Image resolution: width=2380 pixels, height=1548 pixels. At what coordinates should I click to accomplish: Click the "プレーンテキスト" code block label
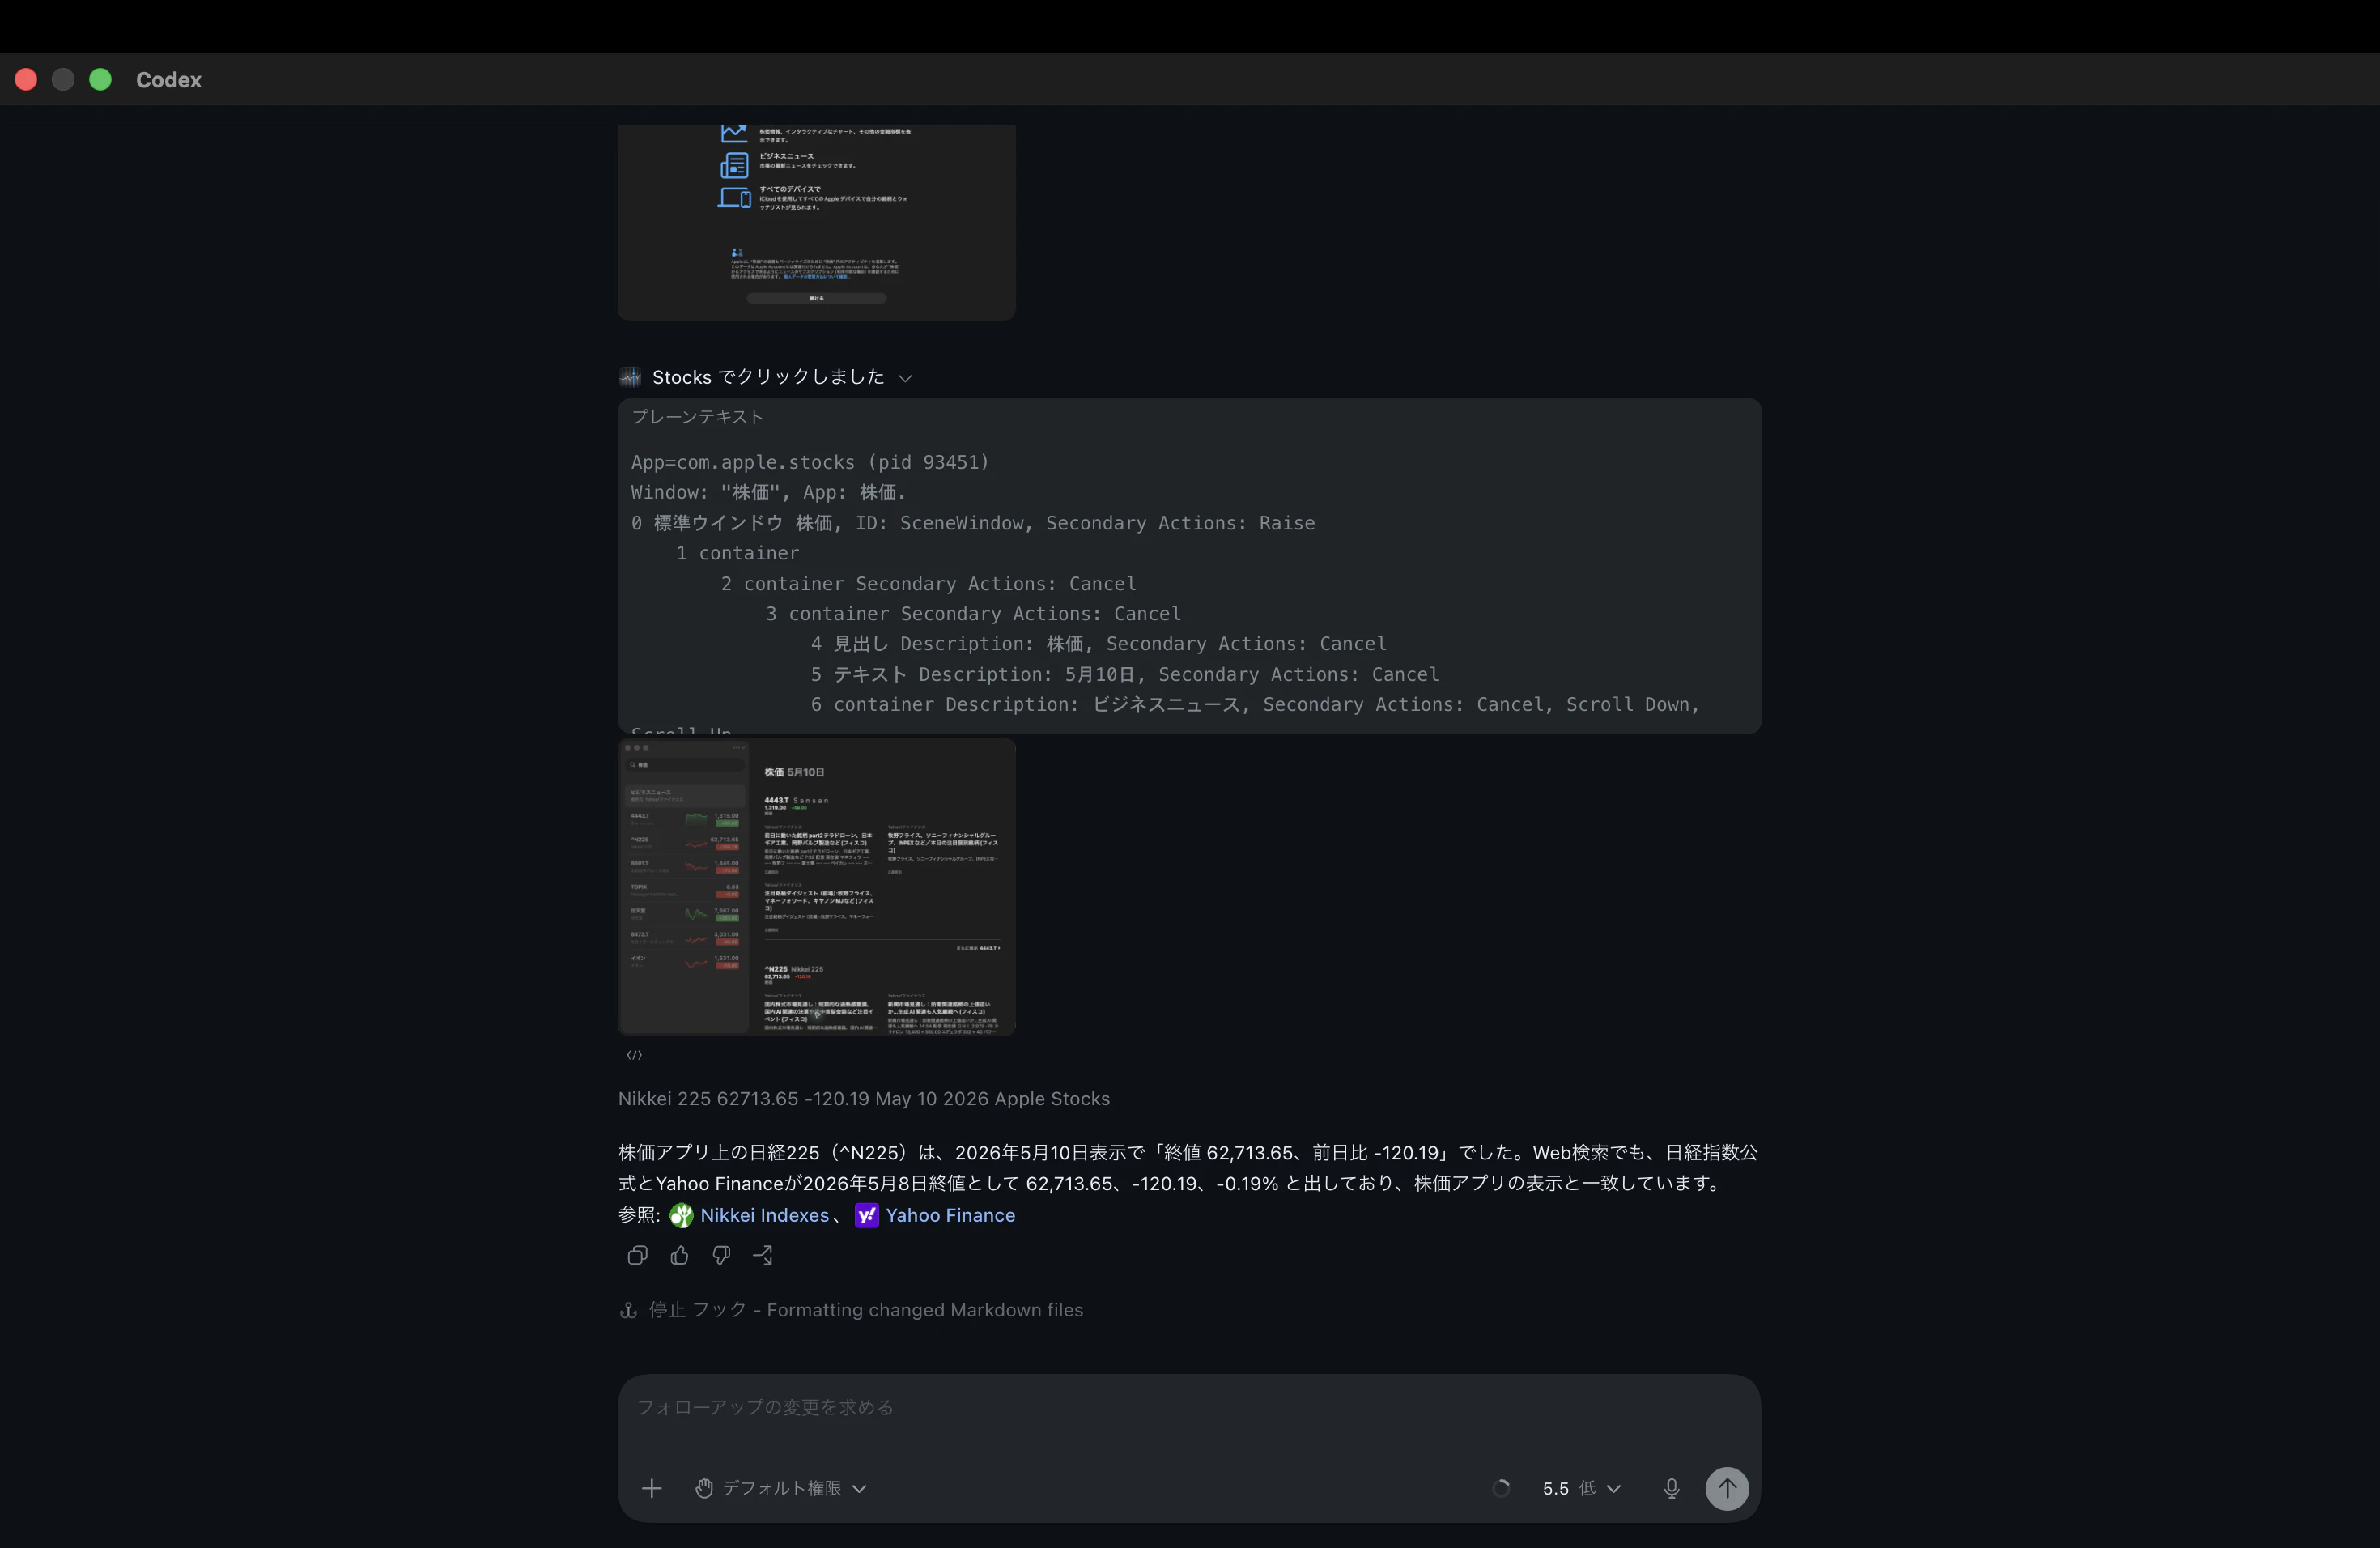697,417
